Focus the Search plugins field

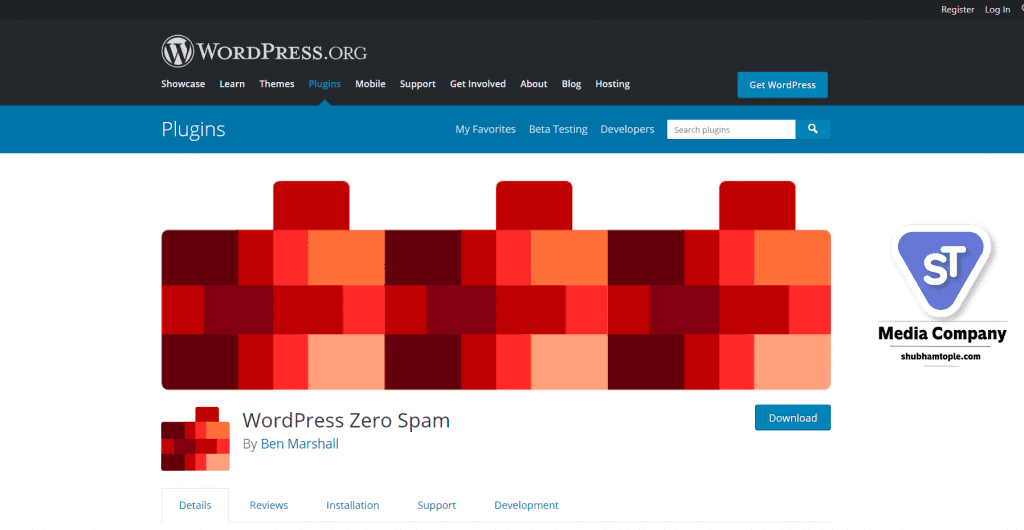[731, 129]
